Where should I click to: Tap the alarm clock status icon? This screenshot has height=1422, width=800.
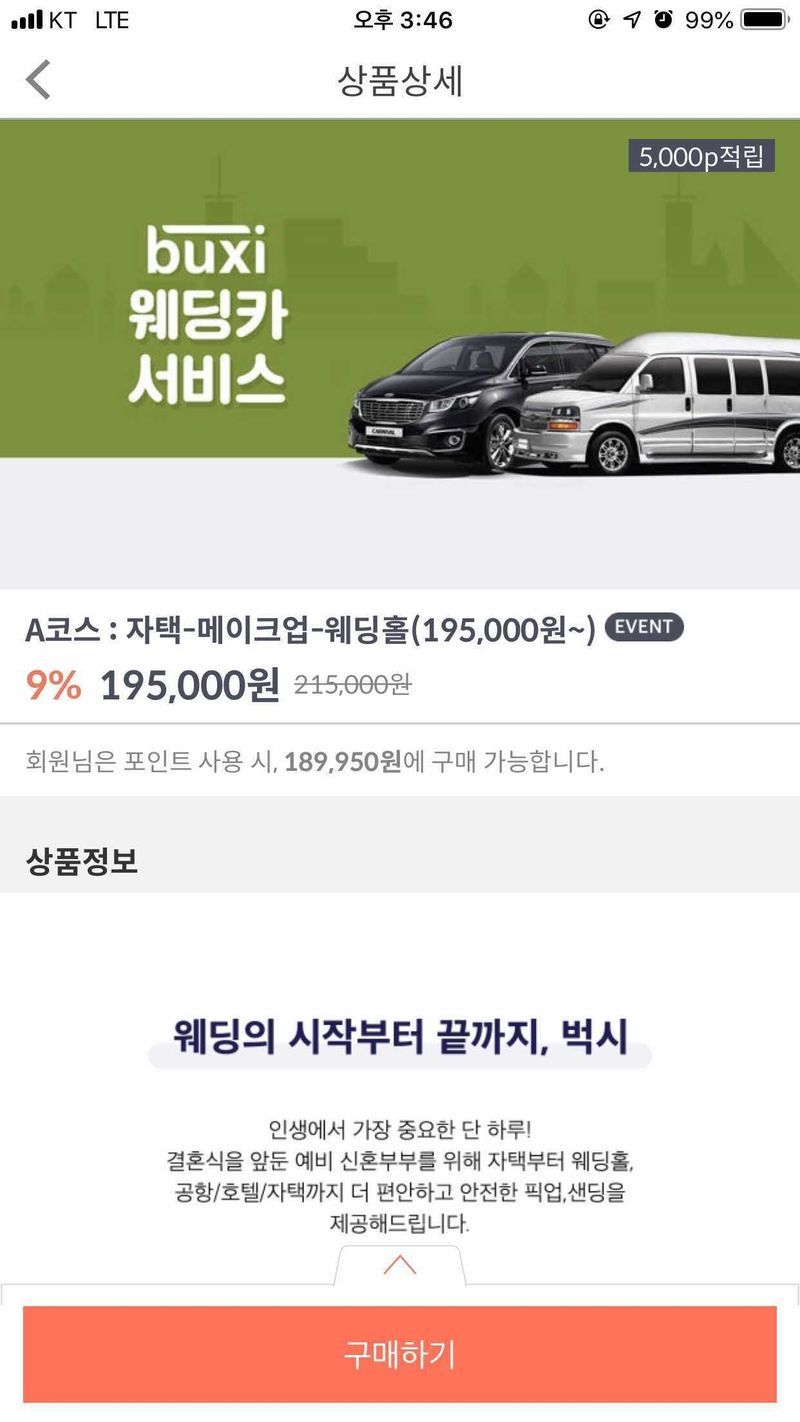point(663,20)
